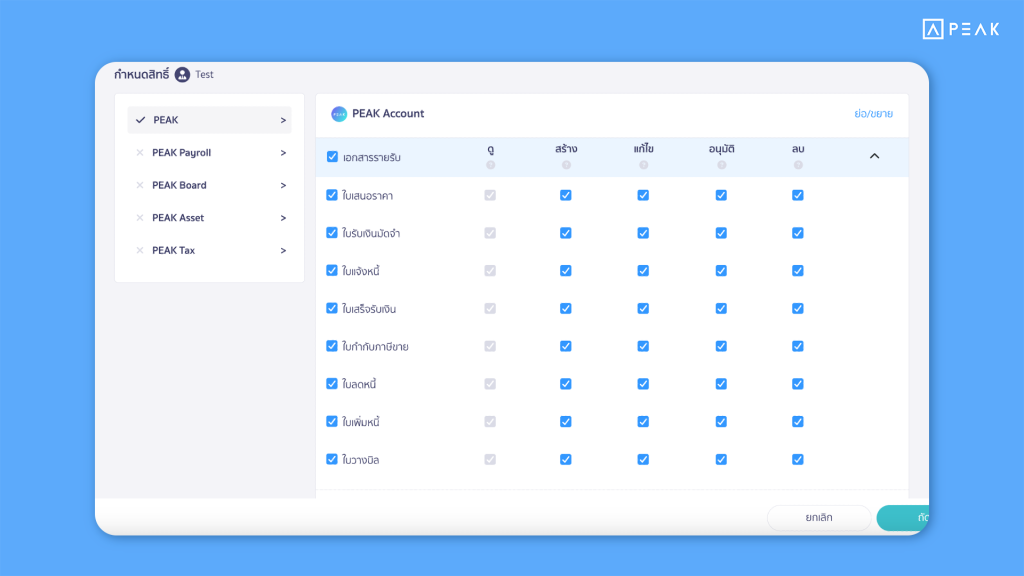The width and height of the screenshot is (1024, 576).
Task: Toggle the ใบวางบิล row checkbox
Action: pos(332,460)
